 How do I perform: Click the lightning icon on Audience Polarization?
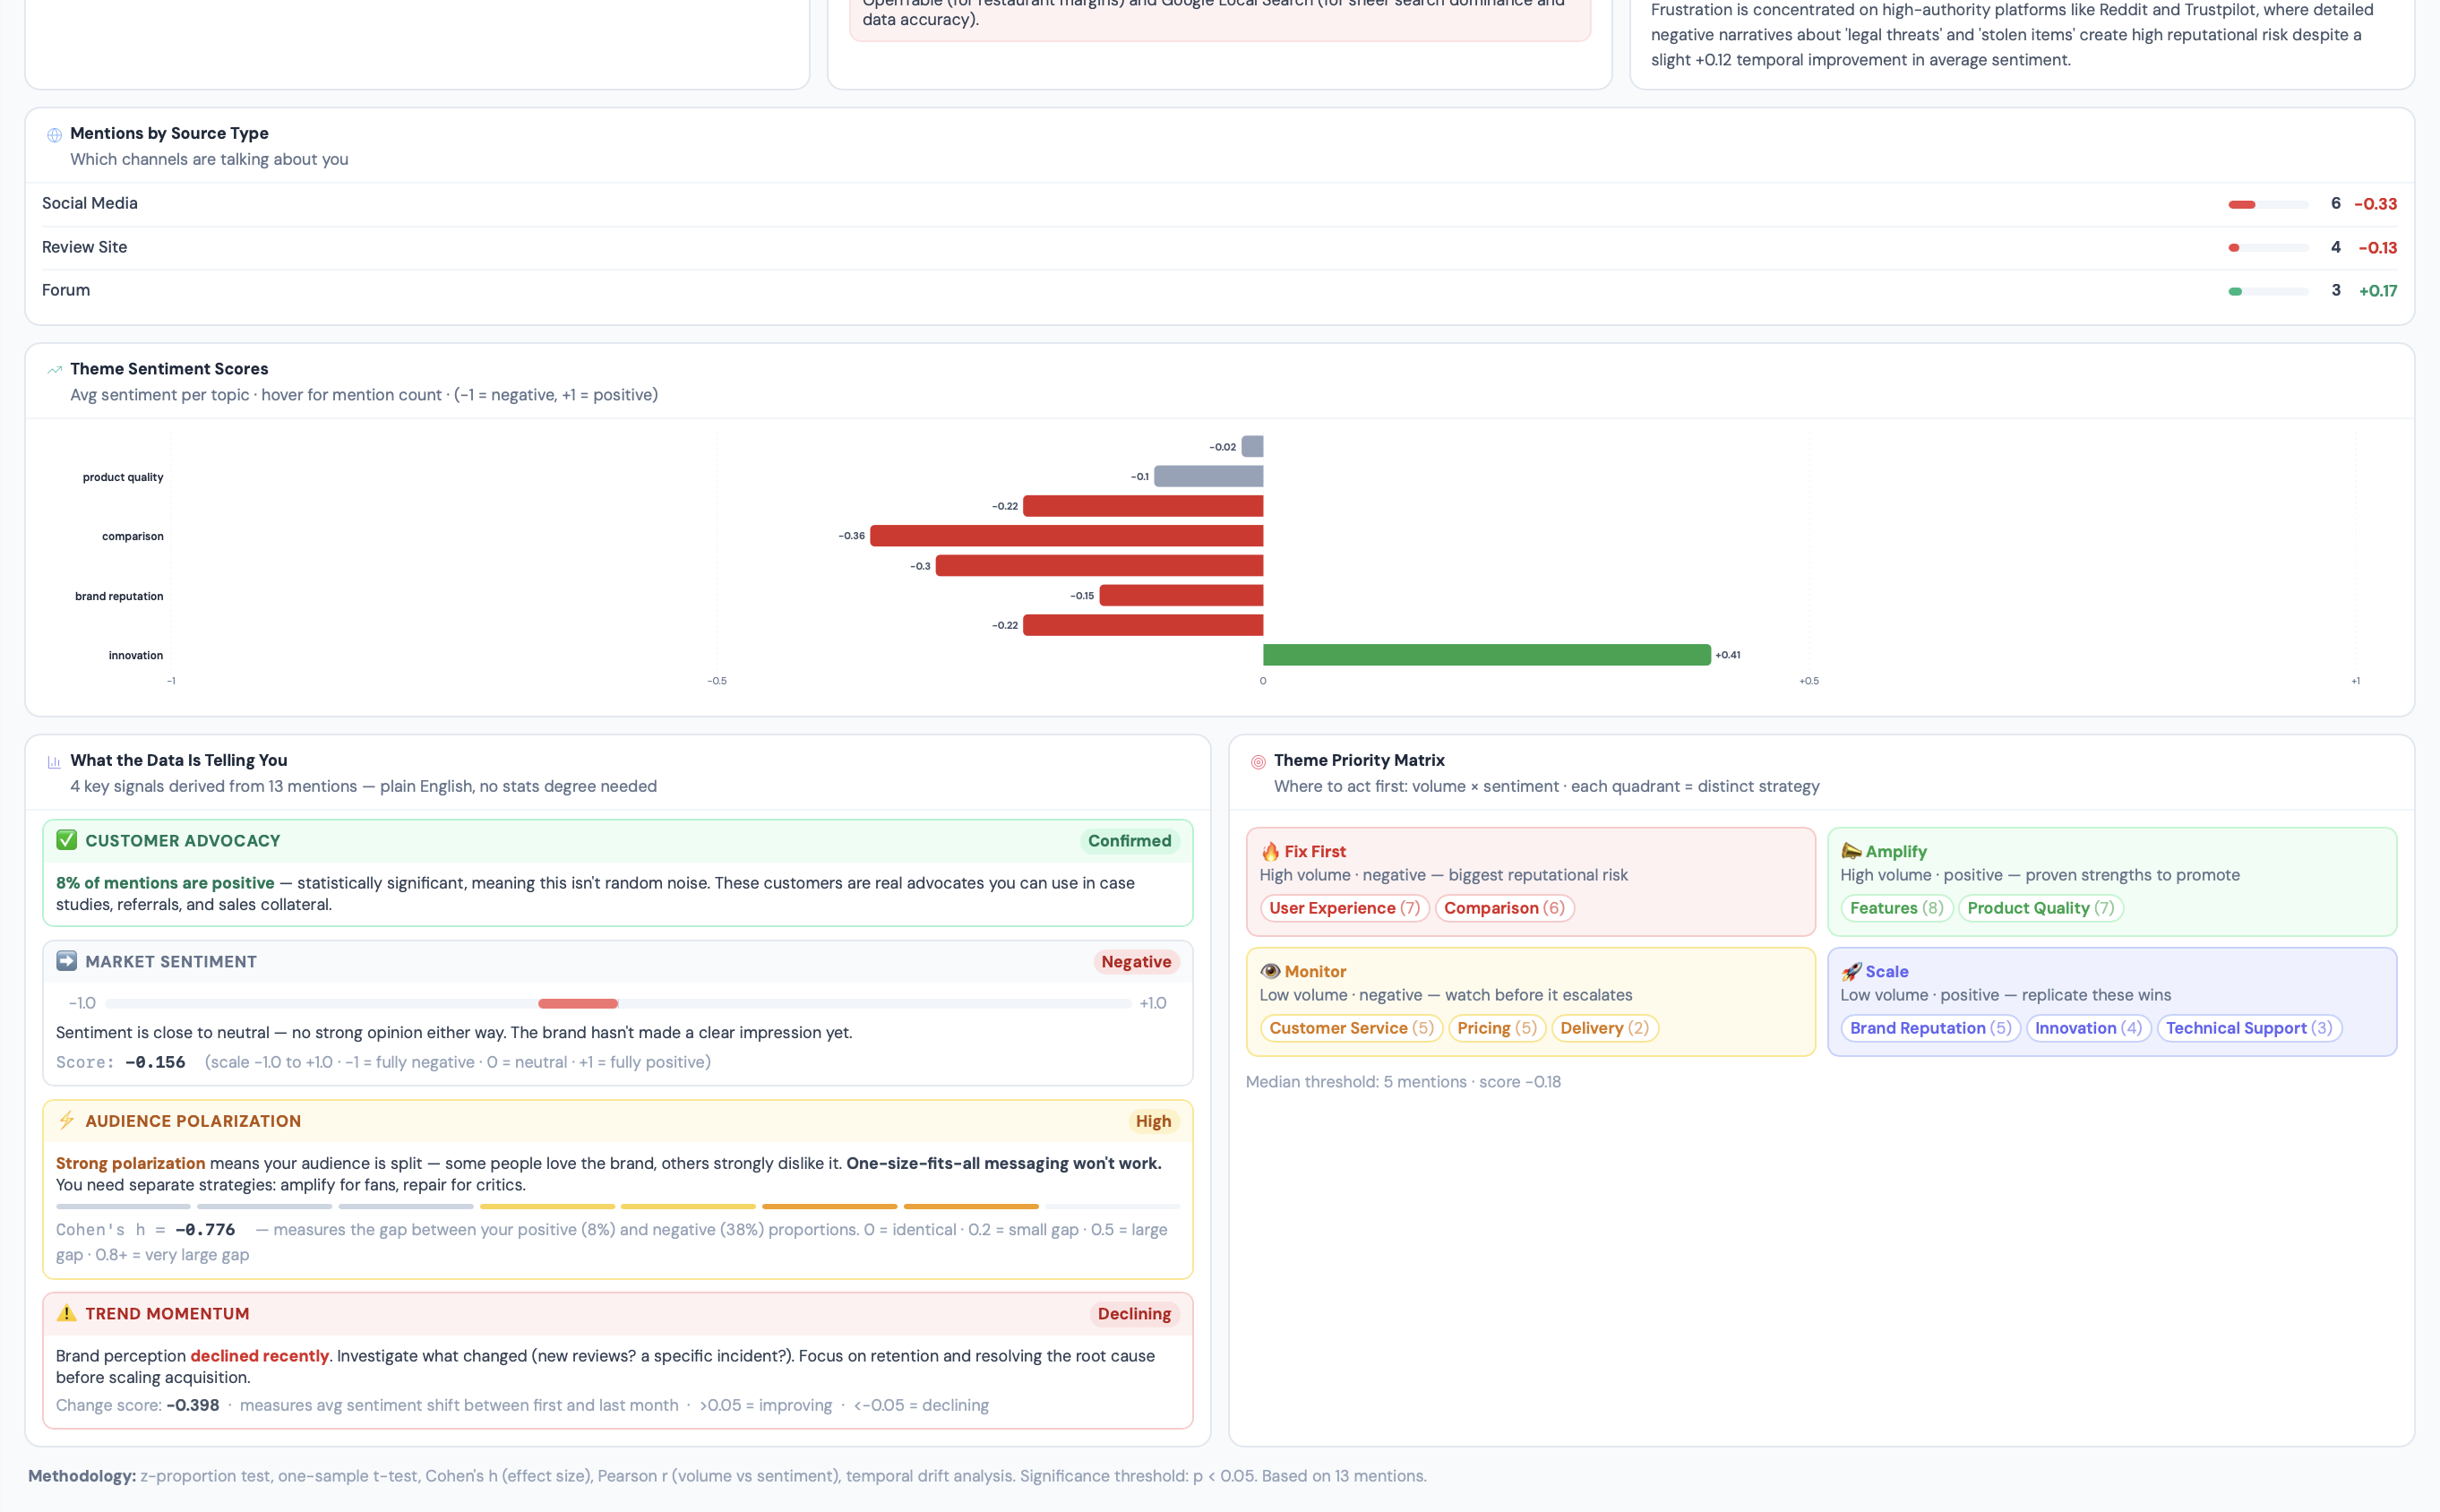(x=66, y=1120)
